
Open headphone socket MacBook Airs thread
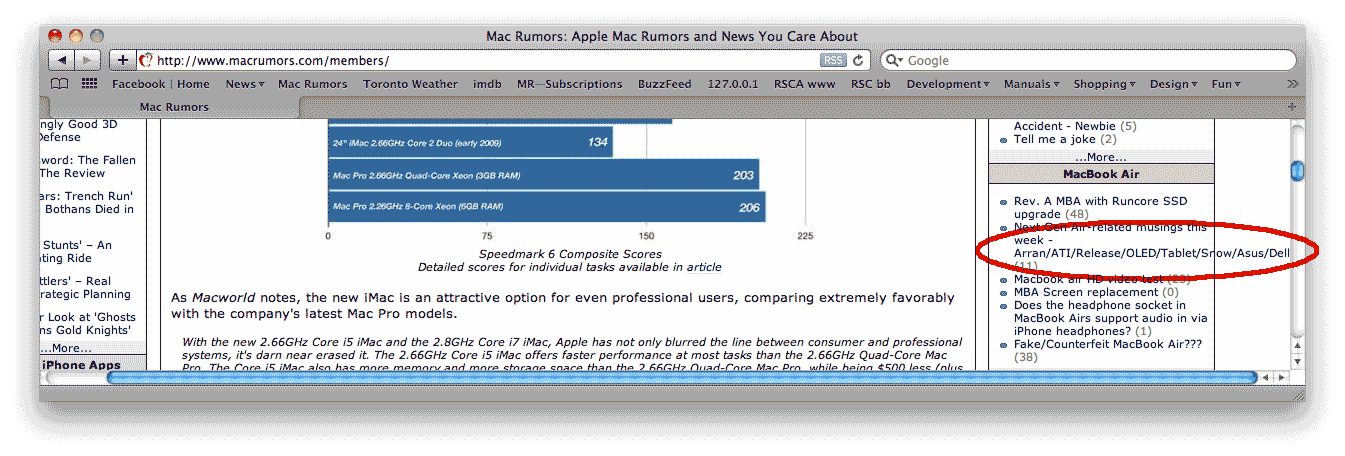(1110, 318)
